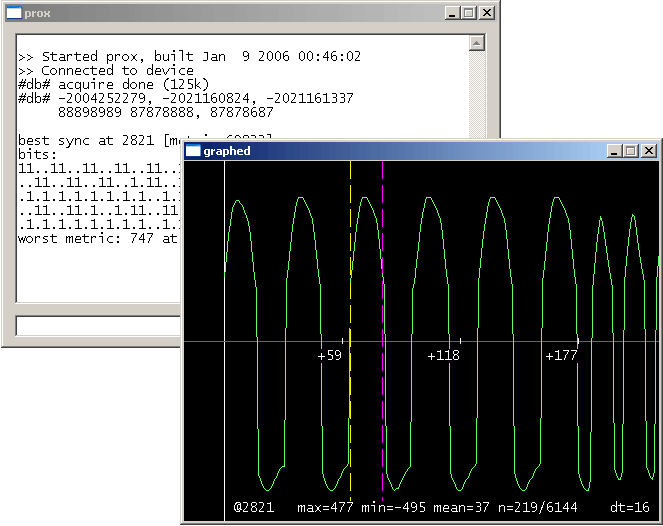663x526 pixels.
Task: Click the +177 axis tick label
Action: (560, 356)
